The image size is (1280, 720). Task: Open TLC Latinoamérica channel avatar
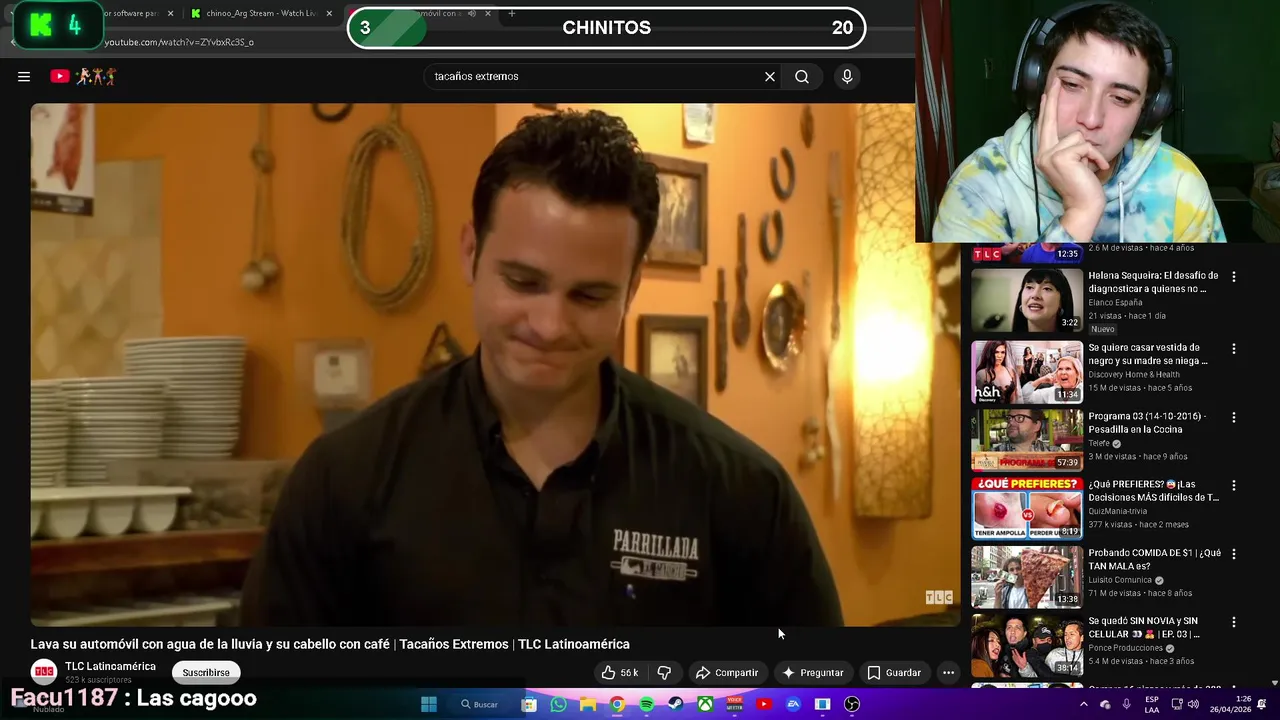(x=44, y=672)
